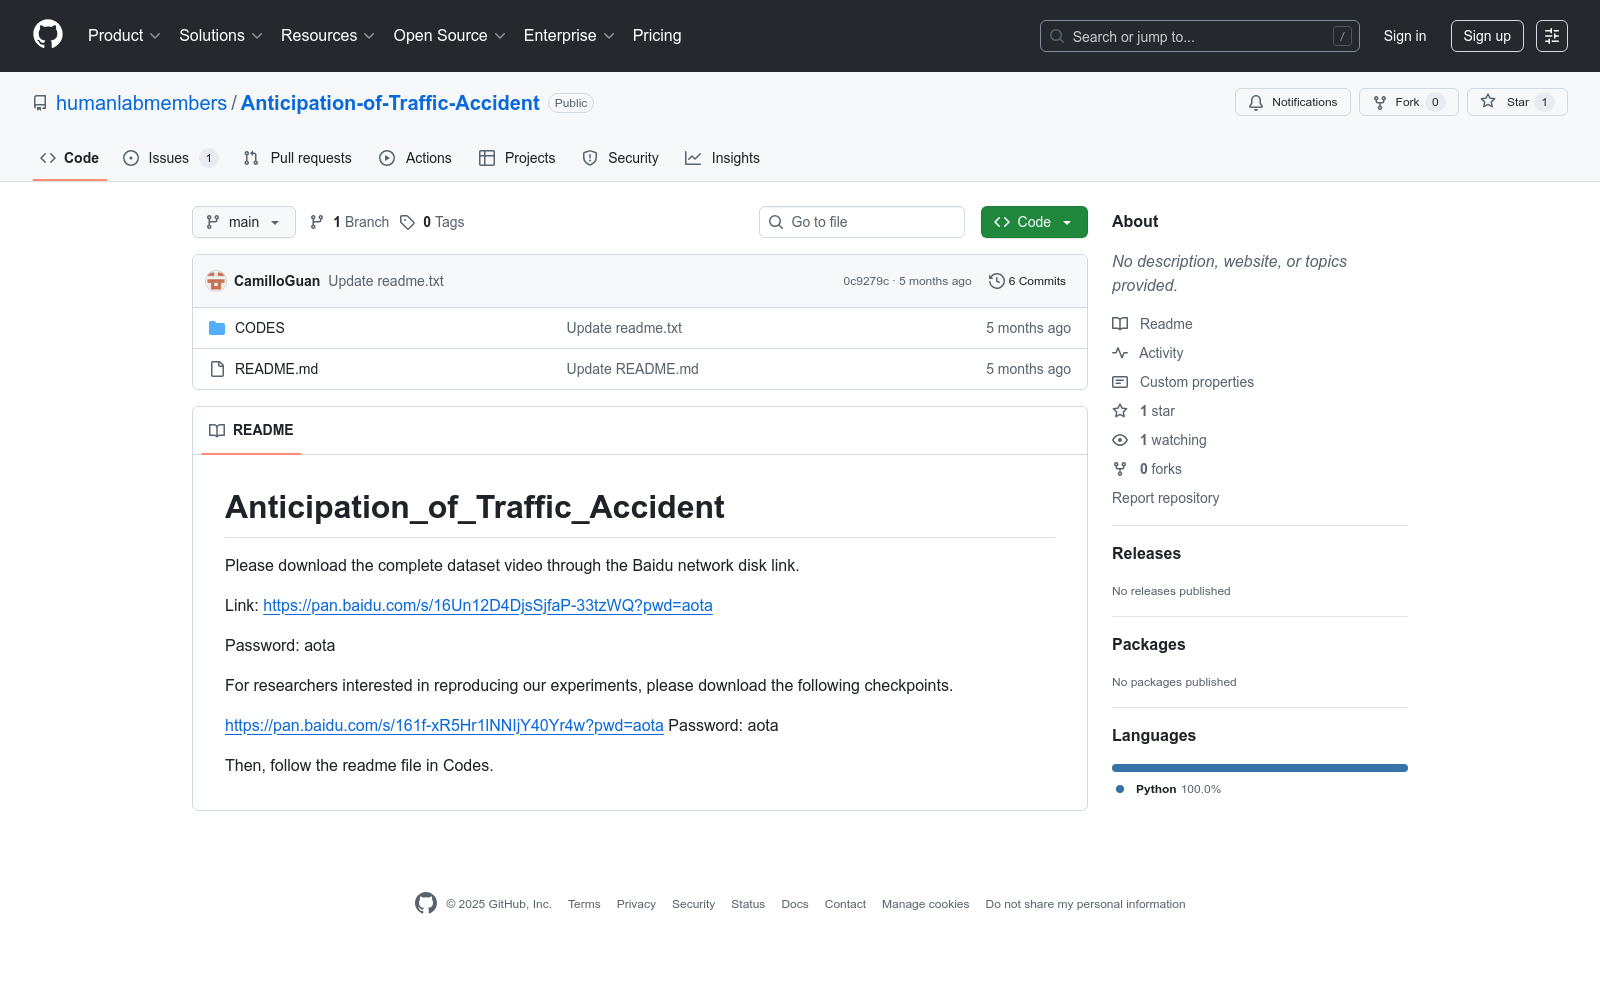Switch to the Pull requests tab

(x=298, y=158)
